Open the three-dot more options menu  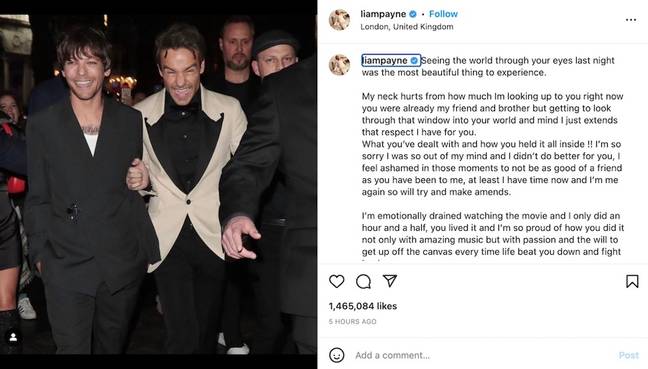(631, 20)
